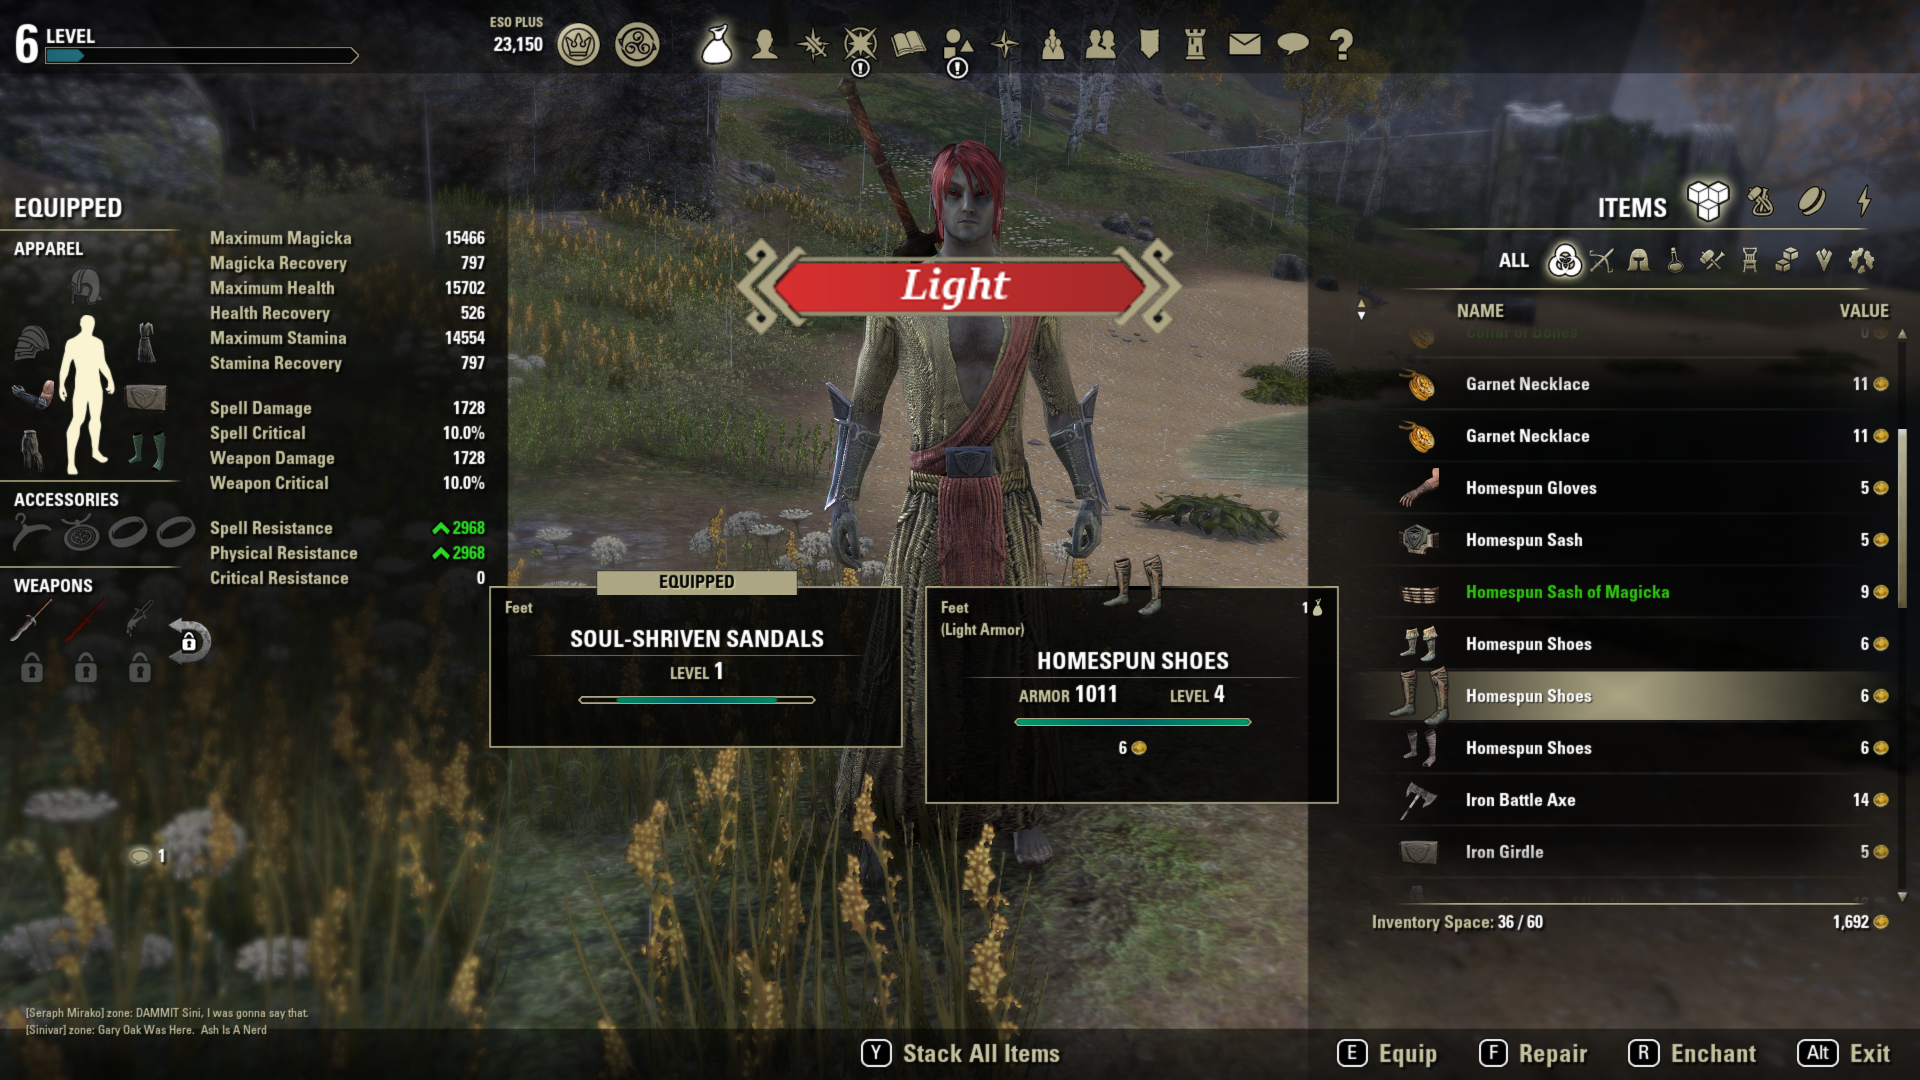Click the Homespun Sash of Magicka item
Image resolution: width=1920 pixels, height=1080 pixels.
coord(1567,591)
